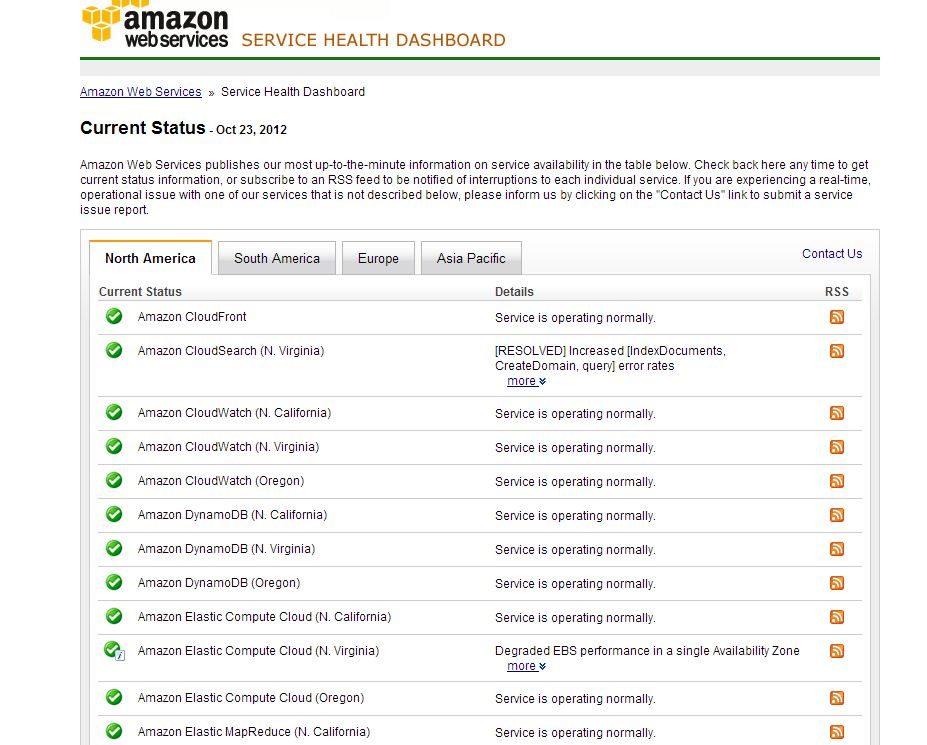Select the Europe tab

point(378,258)
